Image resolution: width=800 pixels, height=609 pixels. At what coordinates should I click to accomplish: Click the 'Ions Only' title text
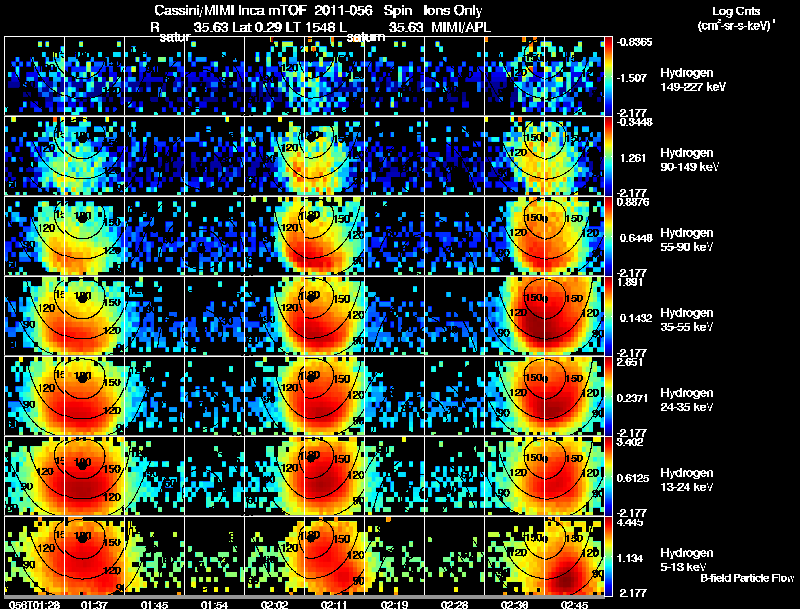(x=452, y=10)
